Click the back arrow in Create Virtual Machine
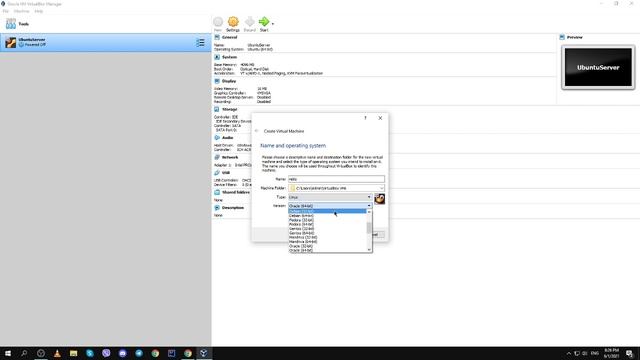 (x=256, y=131)
